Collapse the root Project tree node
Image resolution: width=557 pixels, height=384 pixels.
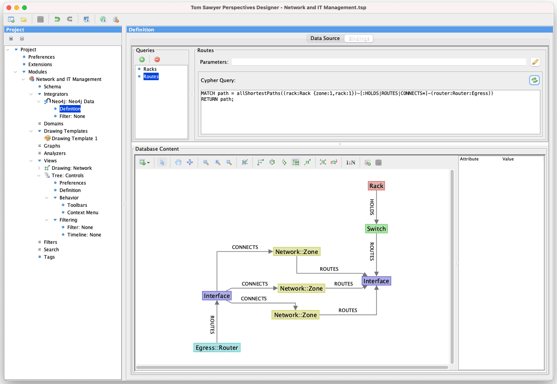(x=8, y=49)
